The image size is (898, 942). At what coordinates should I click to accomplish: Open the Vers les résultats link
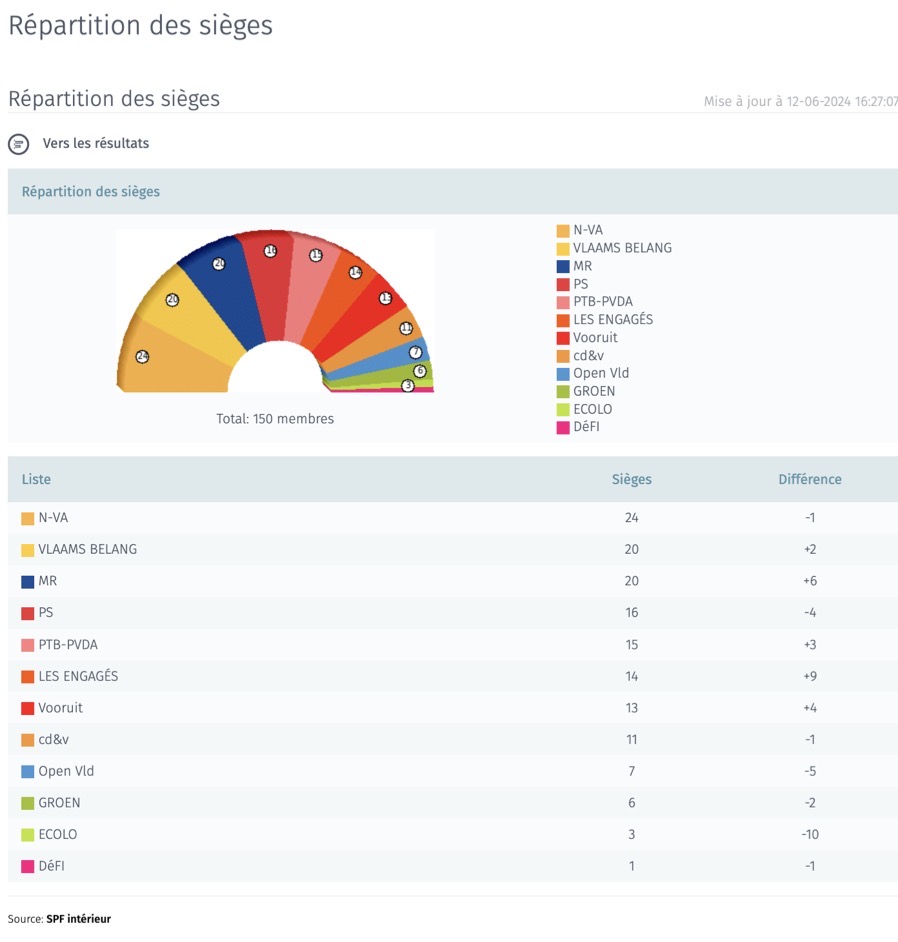pyautogui.click(x=96, y=144)
